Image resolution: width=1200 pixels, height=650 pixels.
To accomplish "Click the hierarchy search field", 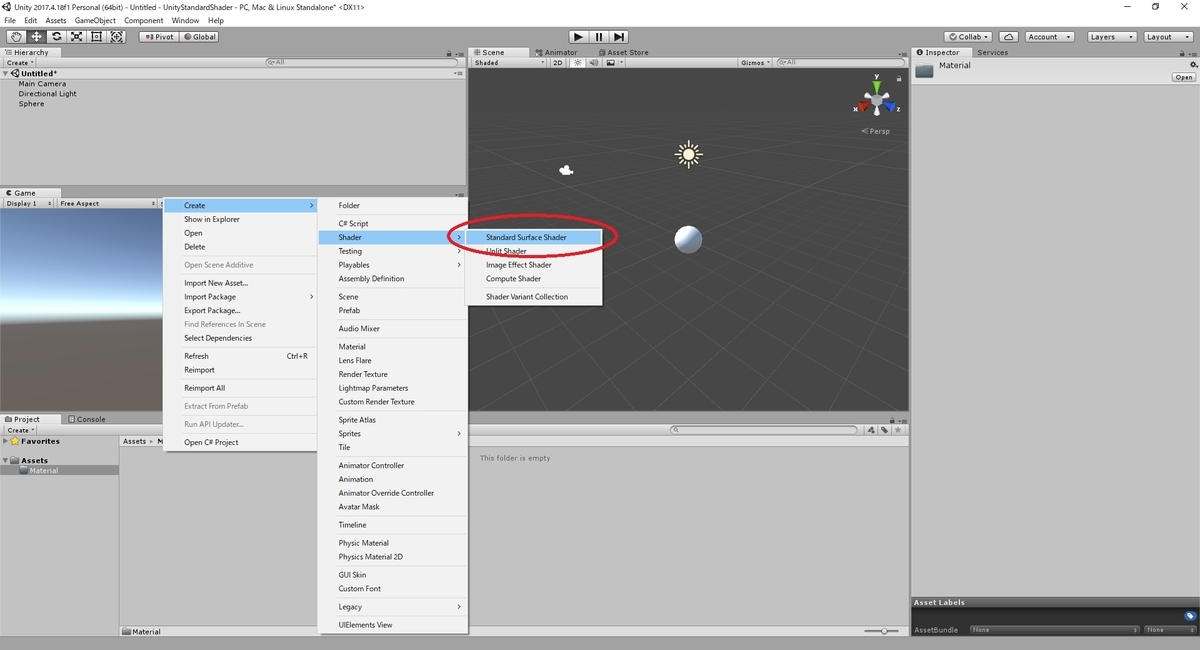I will pos(363,62).
